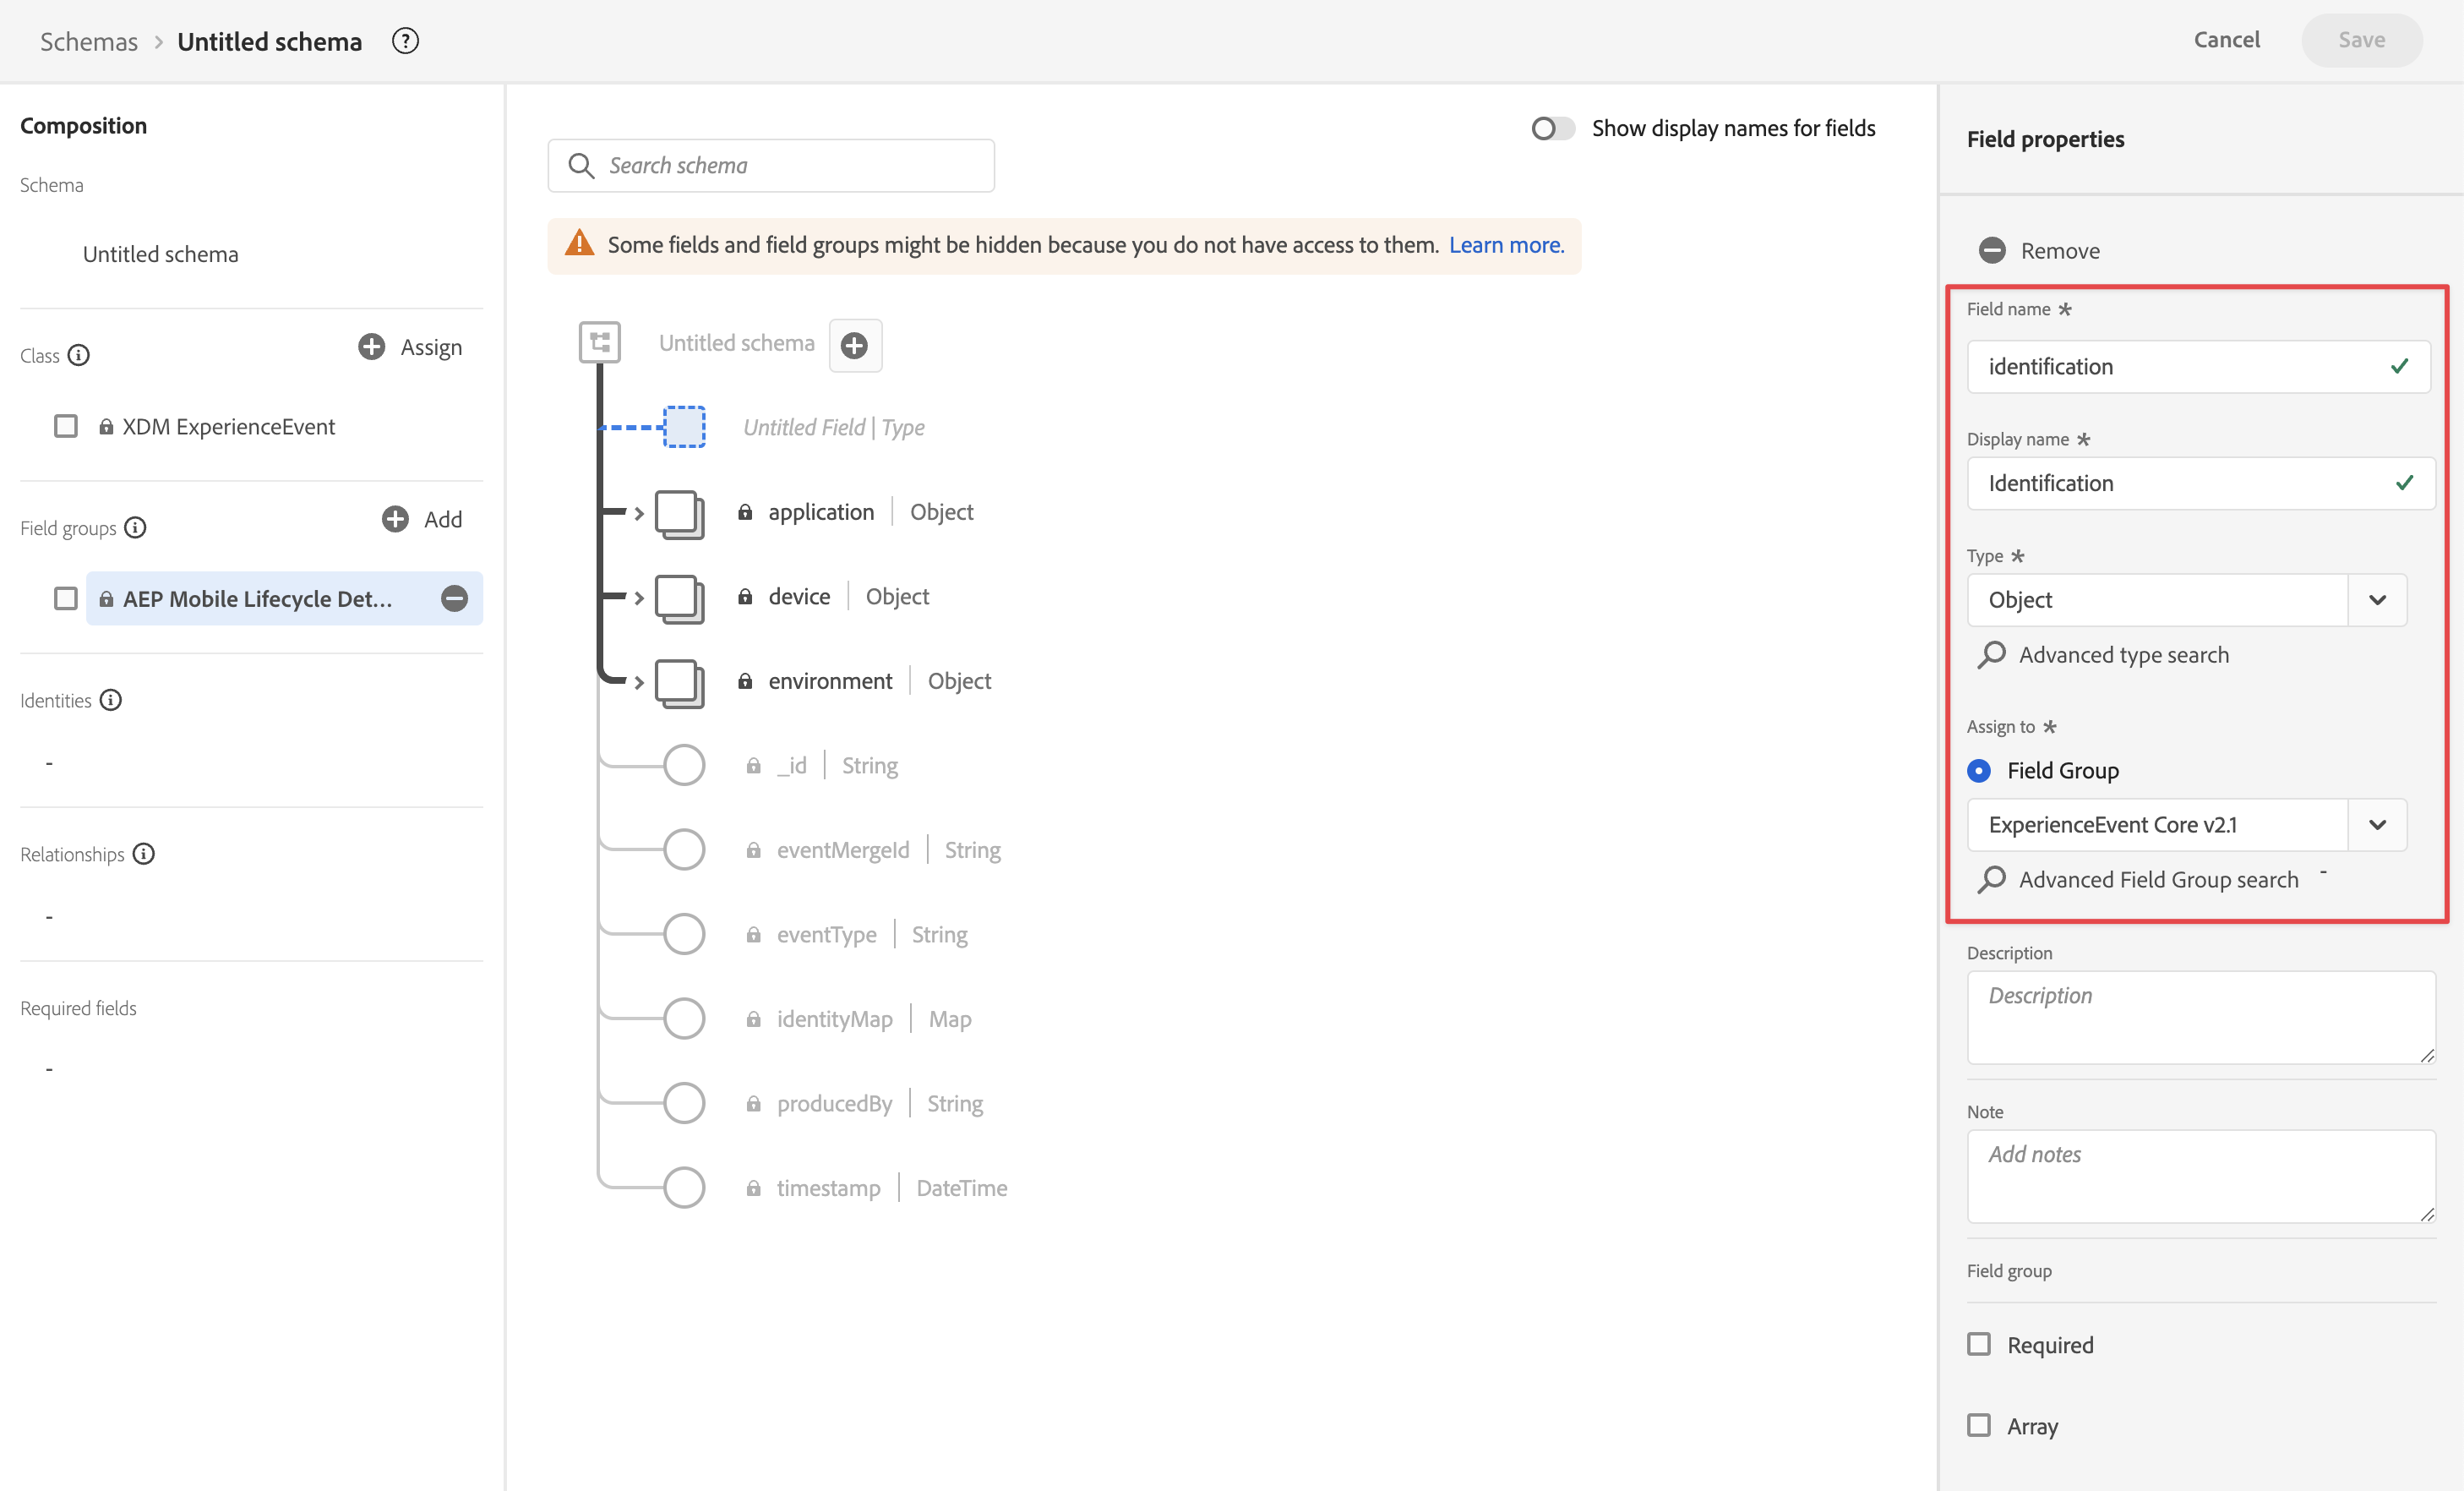Click the Cancel button
This screenshot has width=2464, height=1491.
[2226, 40]
